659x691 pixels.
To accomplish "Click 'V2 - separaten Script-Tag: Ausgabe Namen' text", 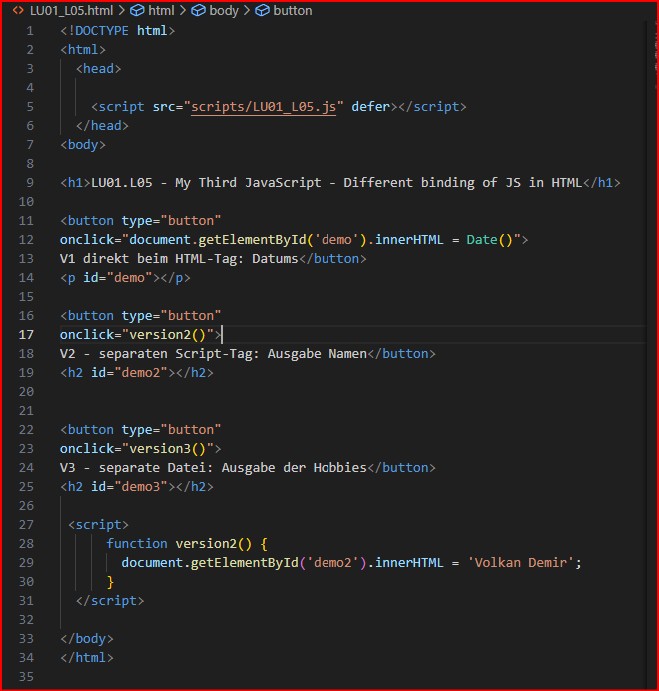I will 213,353.
